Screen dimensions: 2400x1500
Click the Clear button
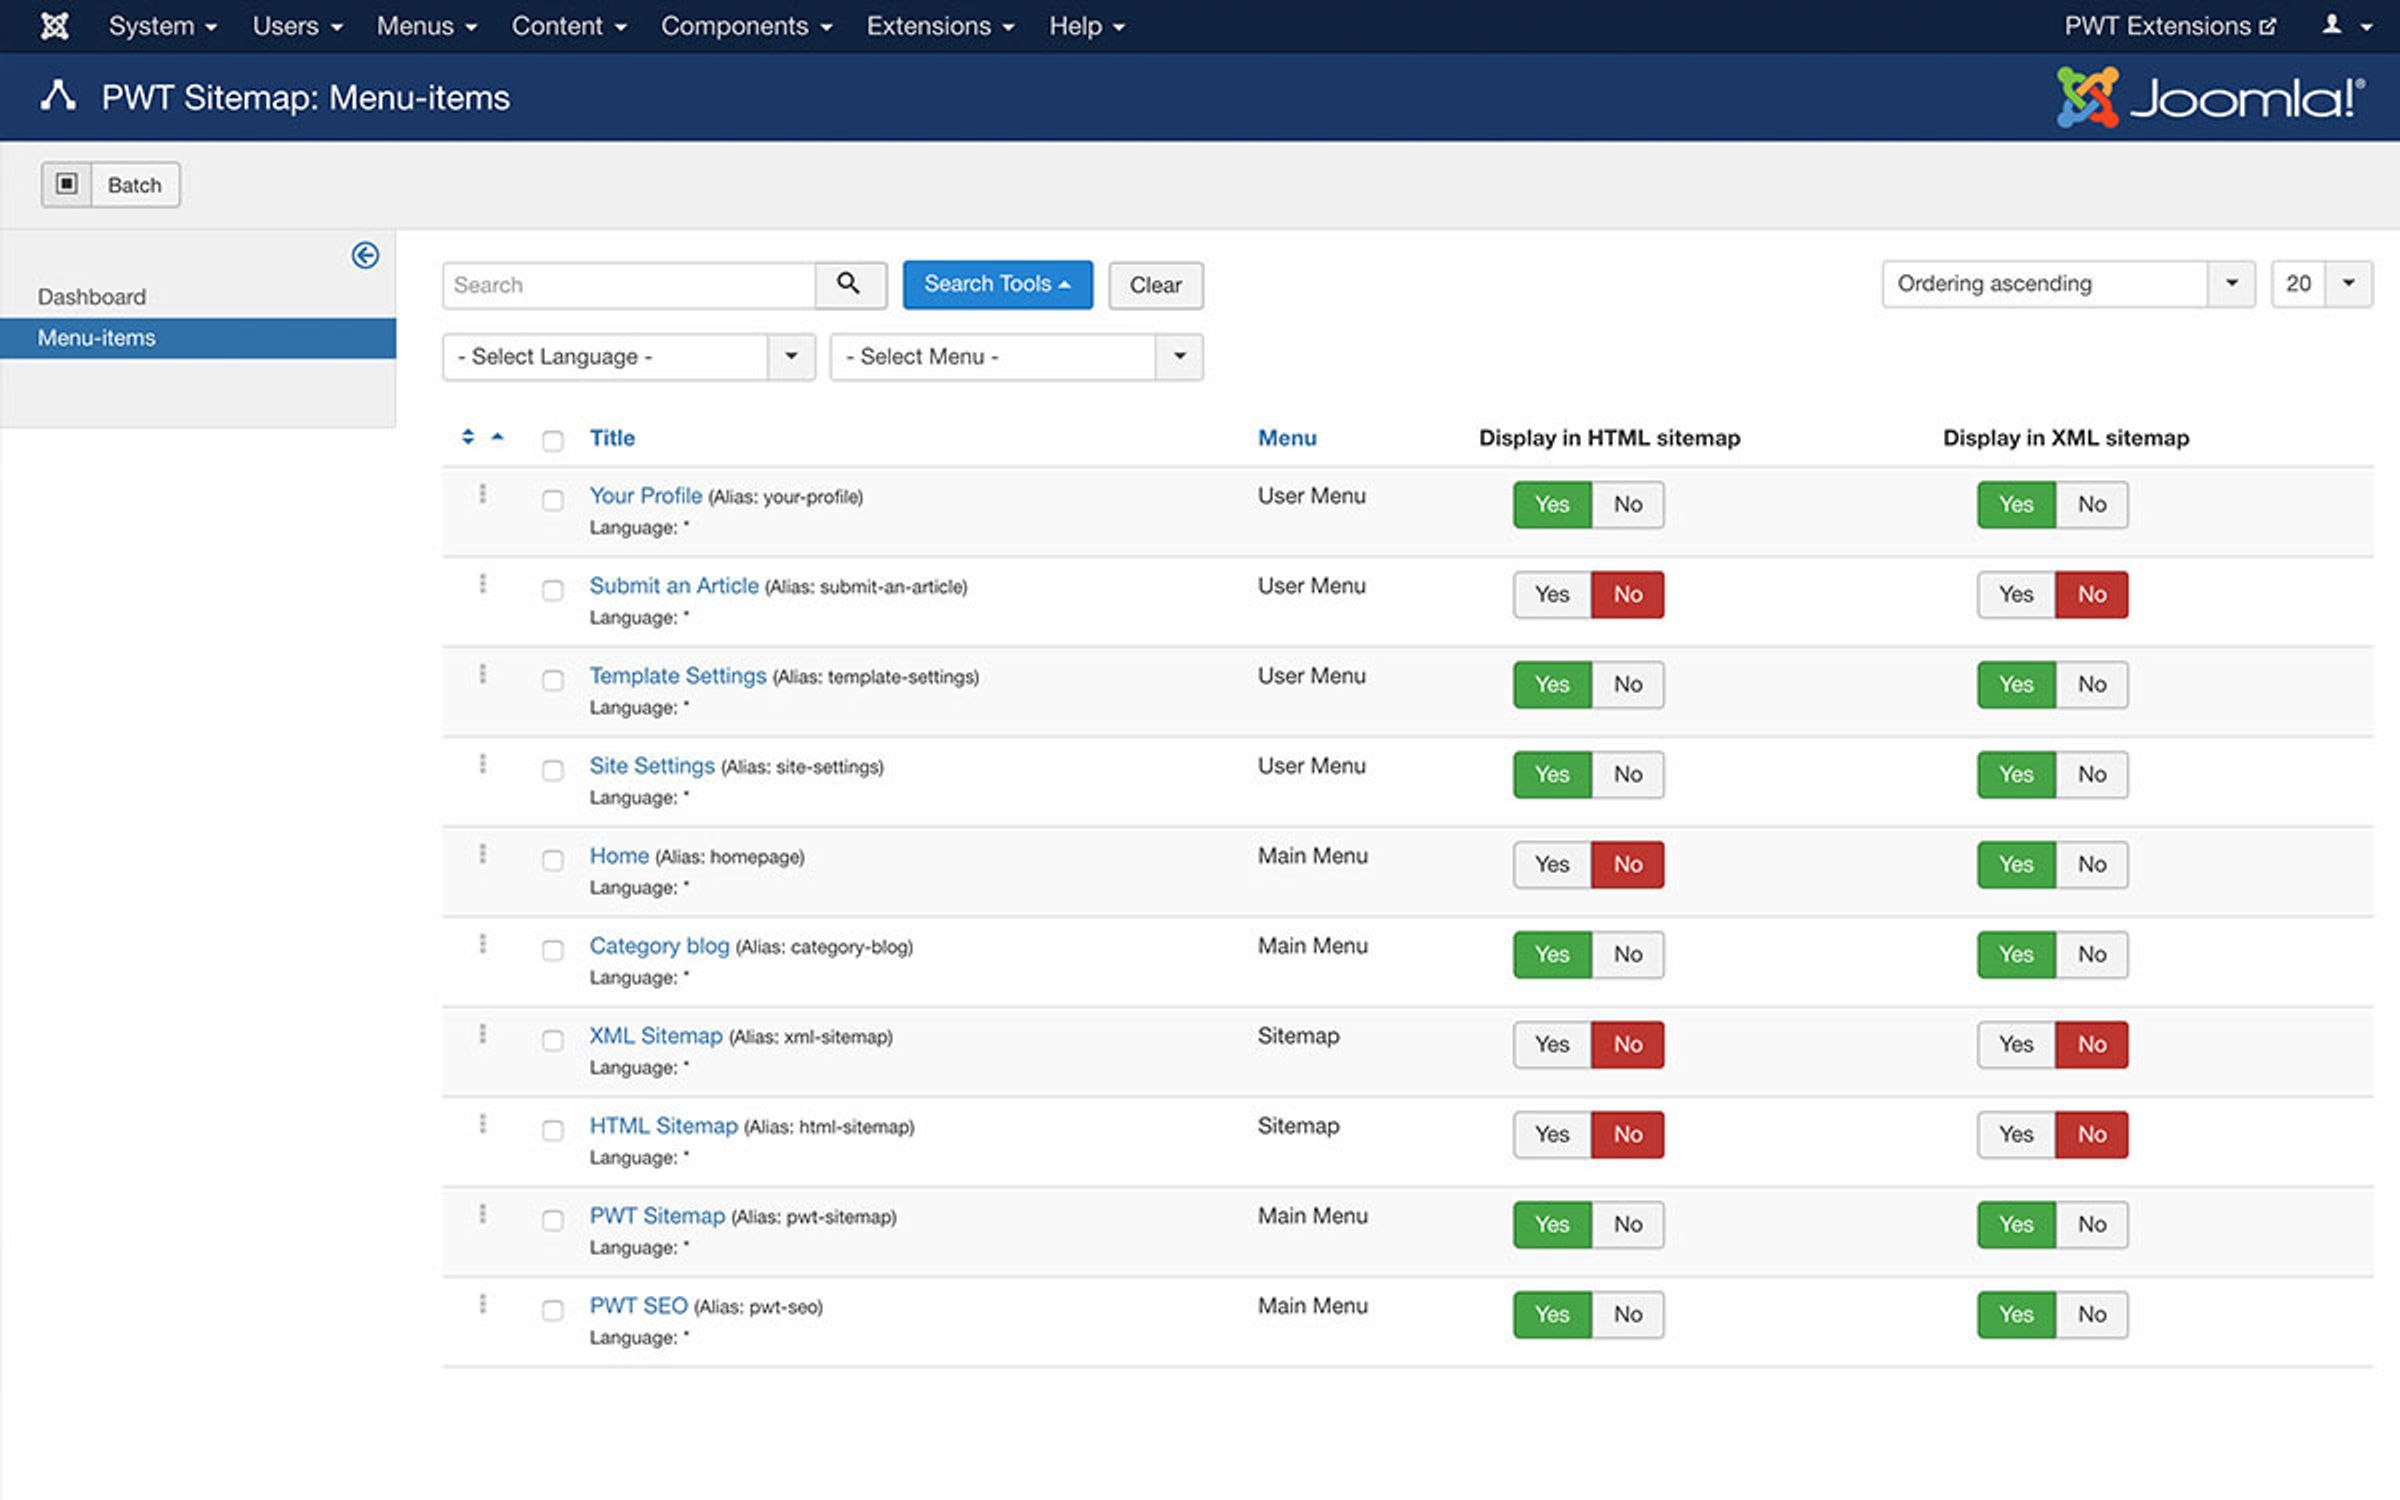(1155, 285)
